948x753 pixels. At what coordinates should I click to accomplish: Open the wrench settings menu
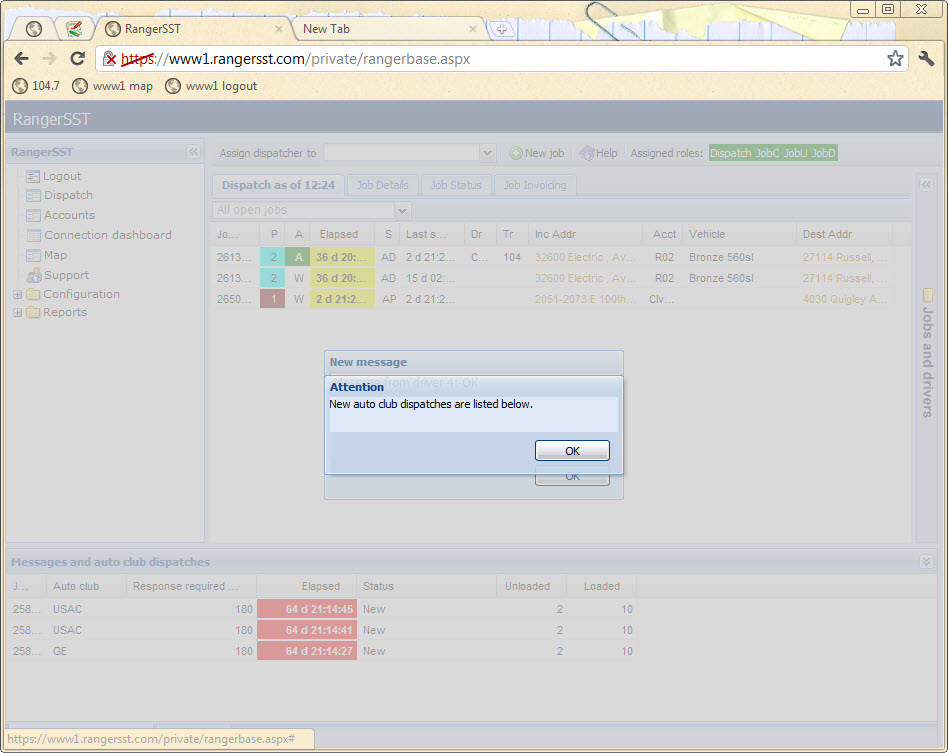pyautogui.click(x=926, y=59)
